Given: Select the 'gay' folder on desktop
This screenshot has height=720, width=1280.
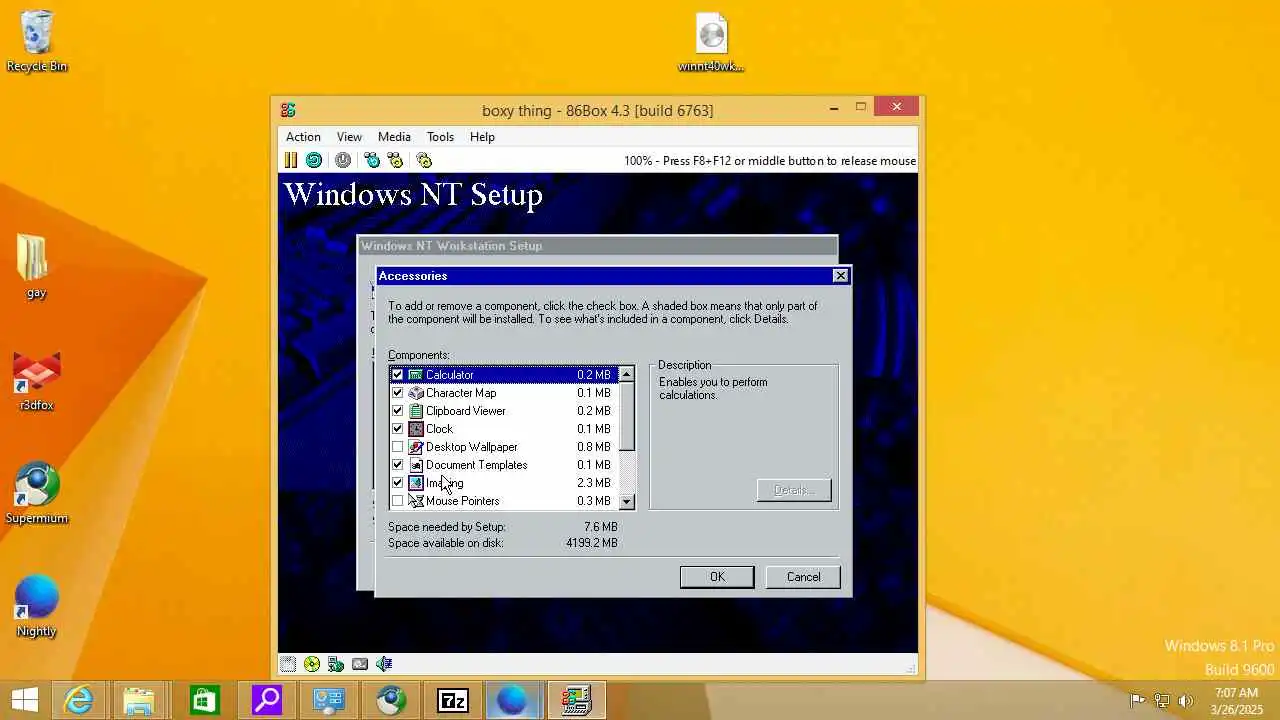Looking at the screenshot, I should point(36,267).
